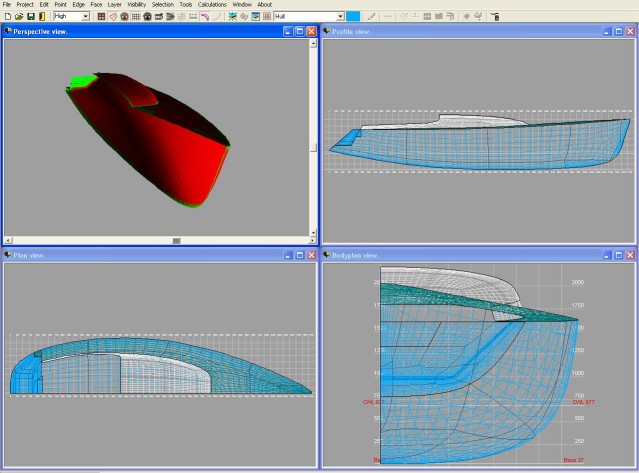Screen dimensions: 639x473
Task: Click the Exit door icon in toolbar
Action: pyautogui.click(x=42, y=17)
